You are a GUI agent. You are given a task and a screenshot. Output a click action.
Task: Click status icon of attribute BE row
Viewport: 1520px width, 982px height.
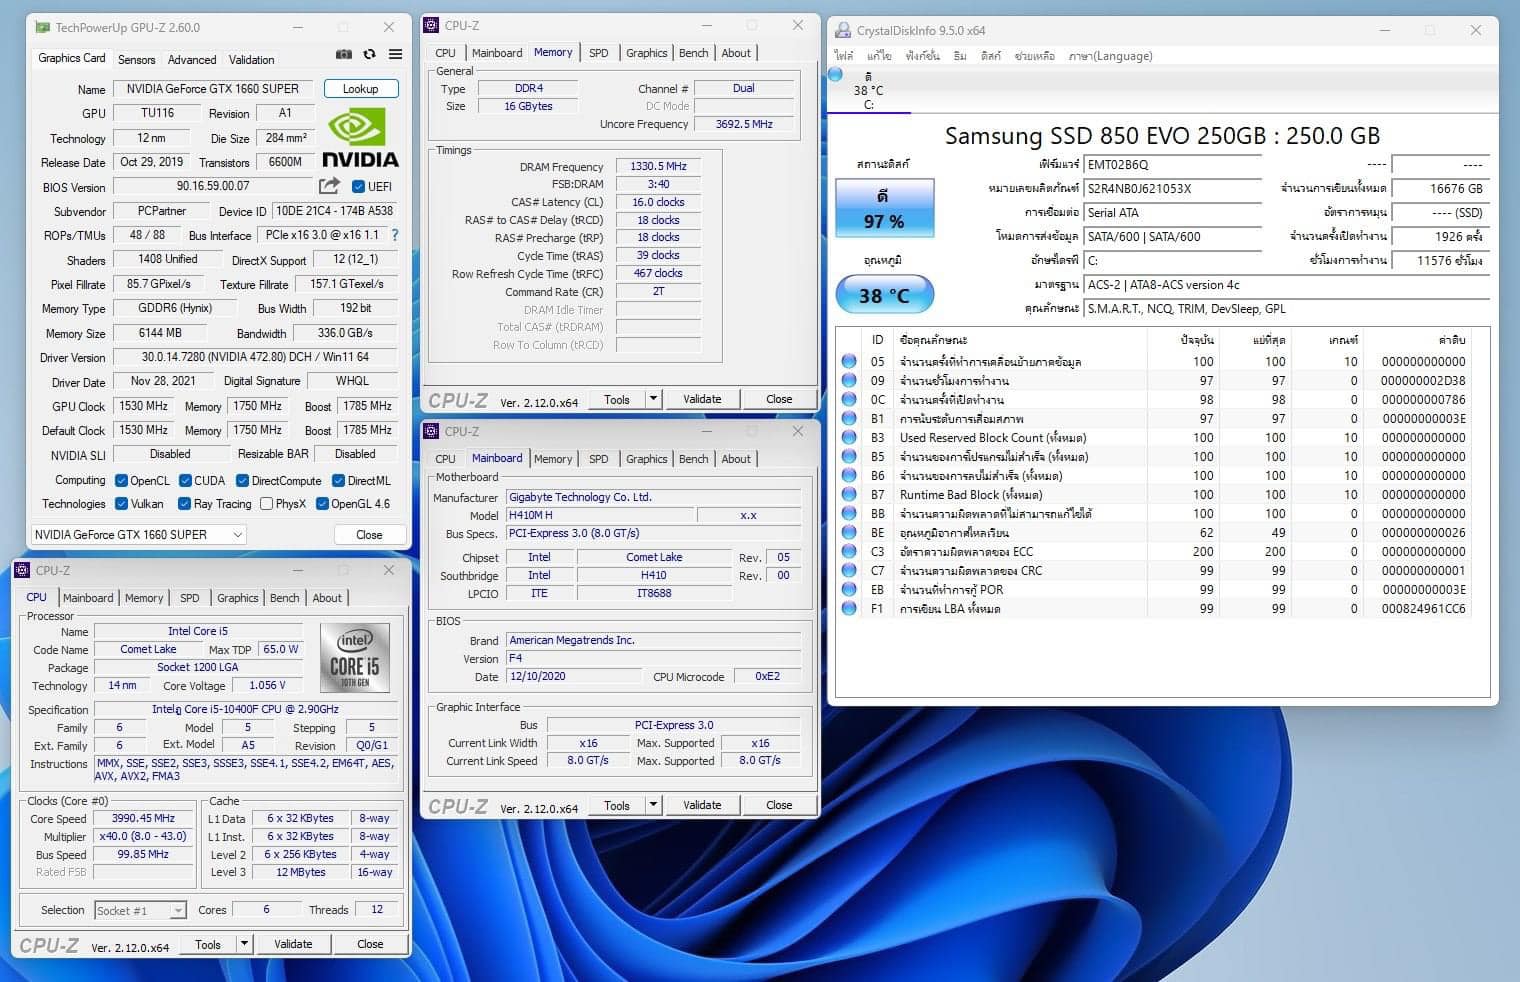pyautogui.click(x=849, y=532)
